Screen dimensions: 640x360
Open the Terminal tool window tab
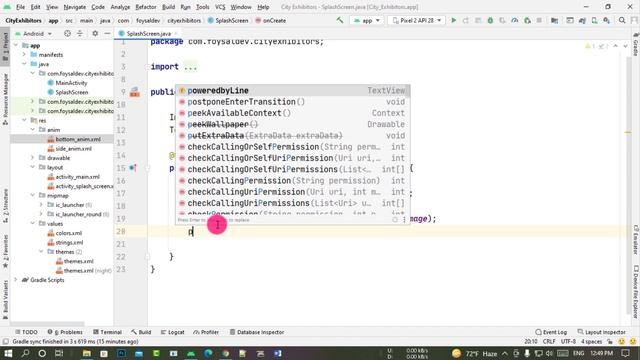(107, 332)
